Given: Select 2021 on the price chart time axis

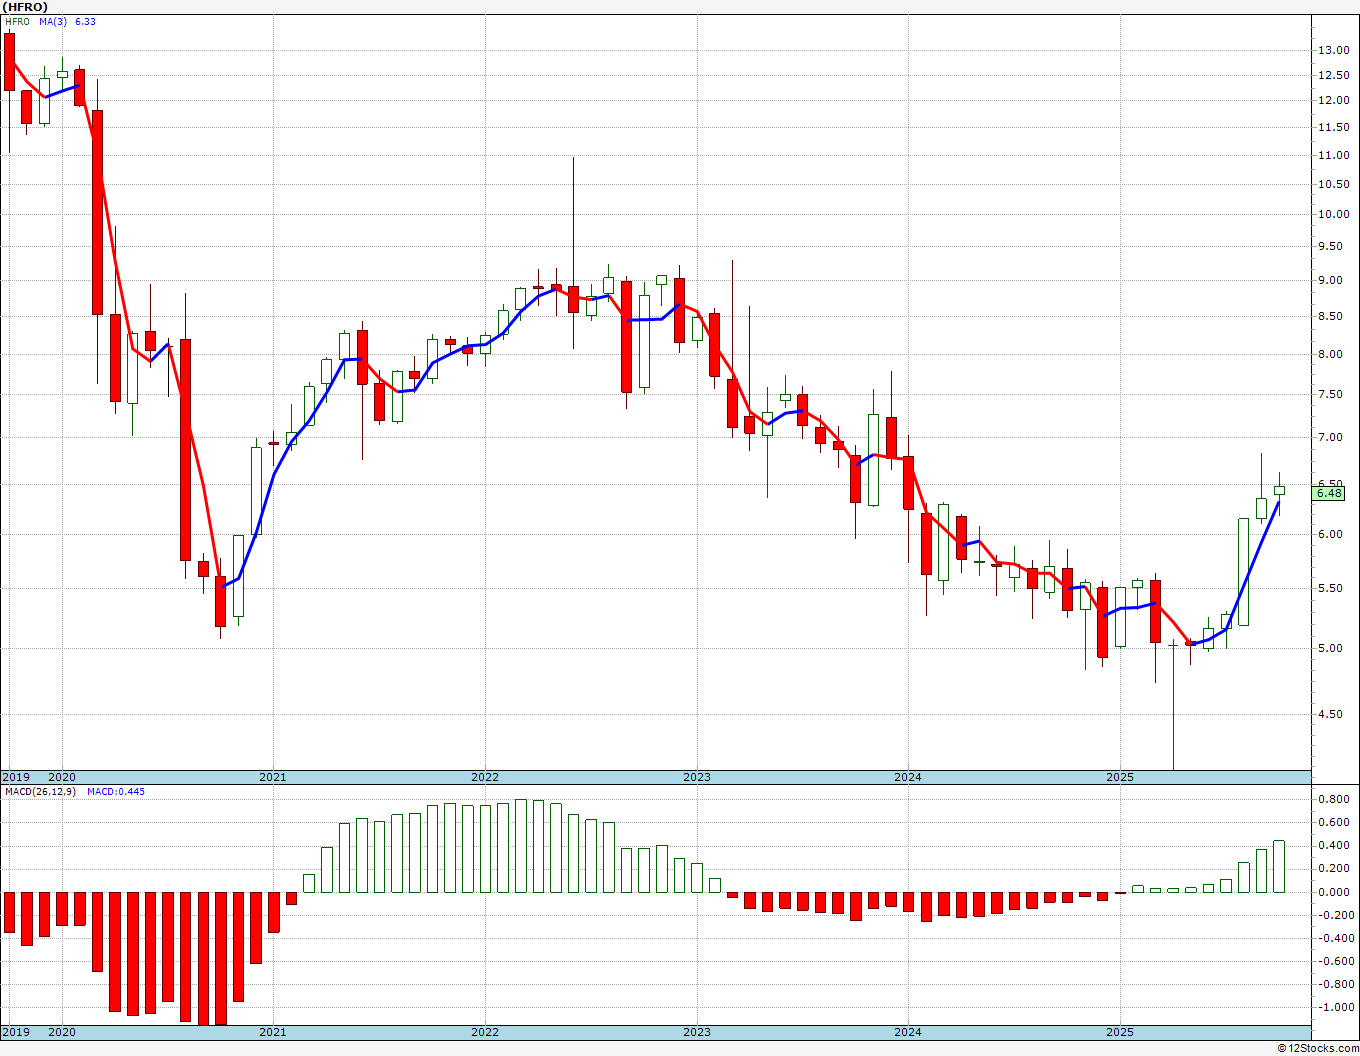Looking at the screenshot, I should 273,777.
